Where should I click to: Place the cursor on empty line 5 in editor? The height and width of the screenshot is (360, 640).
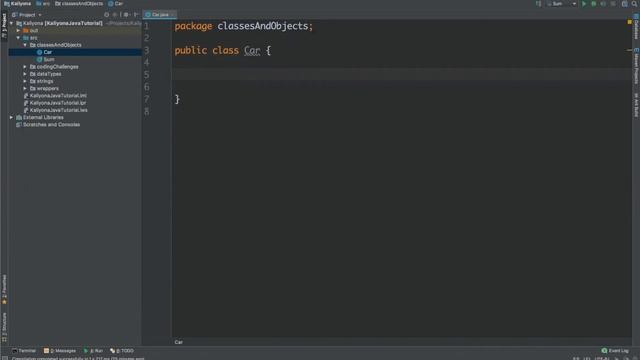coord(402,75)
